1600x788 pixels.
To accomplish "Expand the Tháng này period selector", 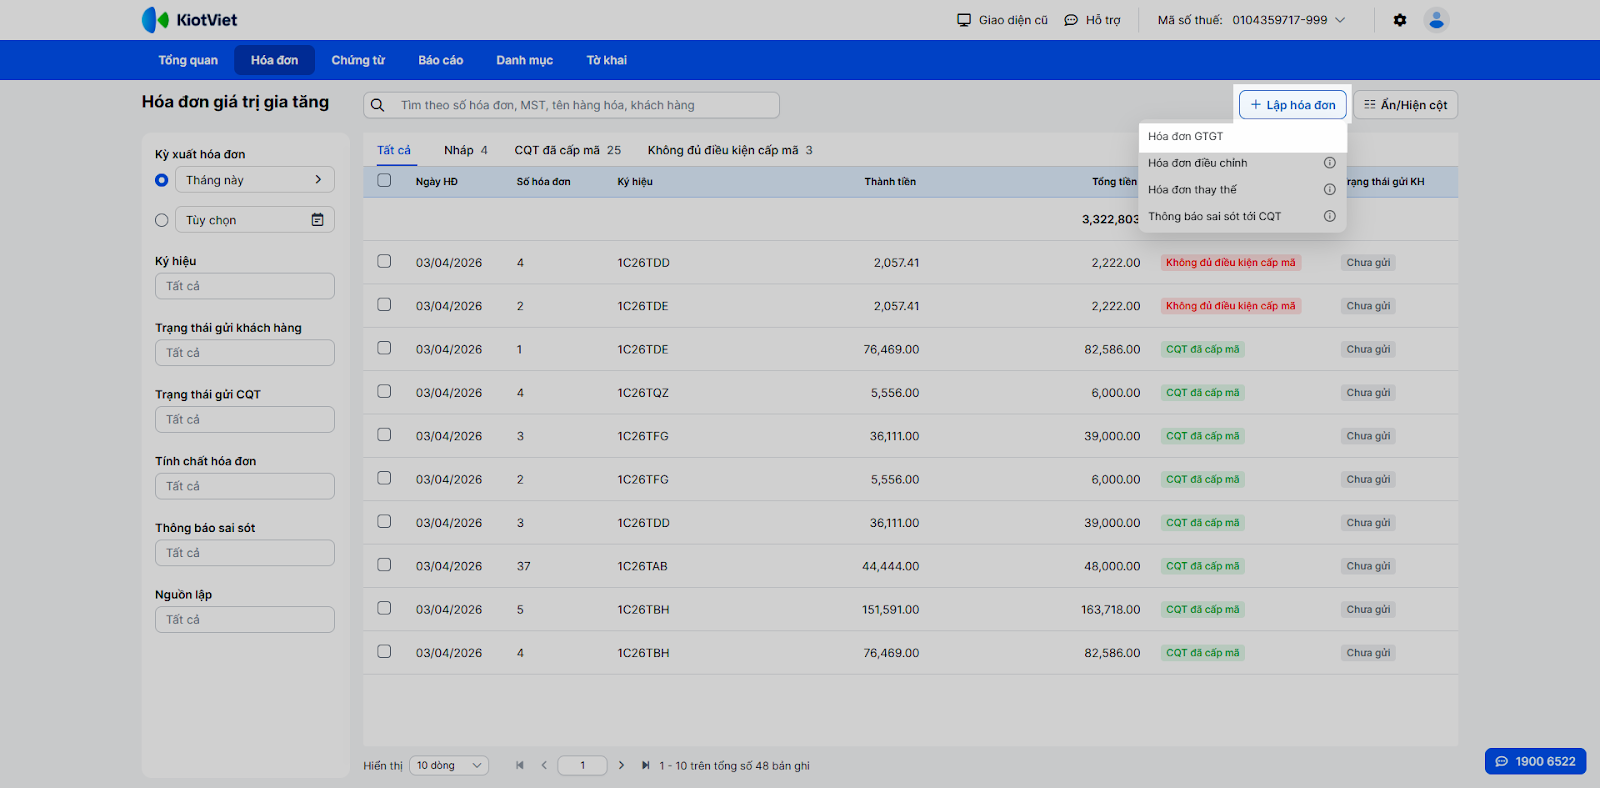I will [x=254, y=180].
